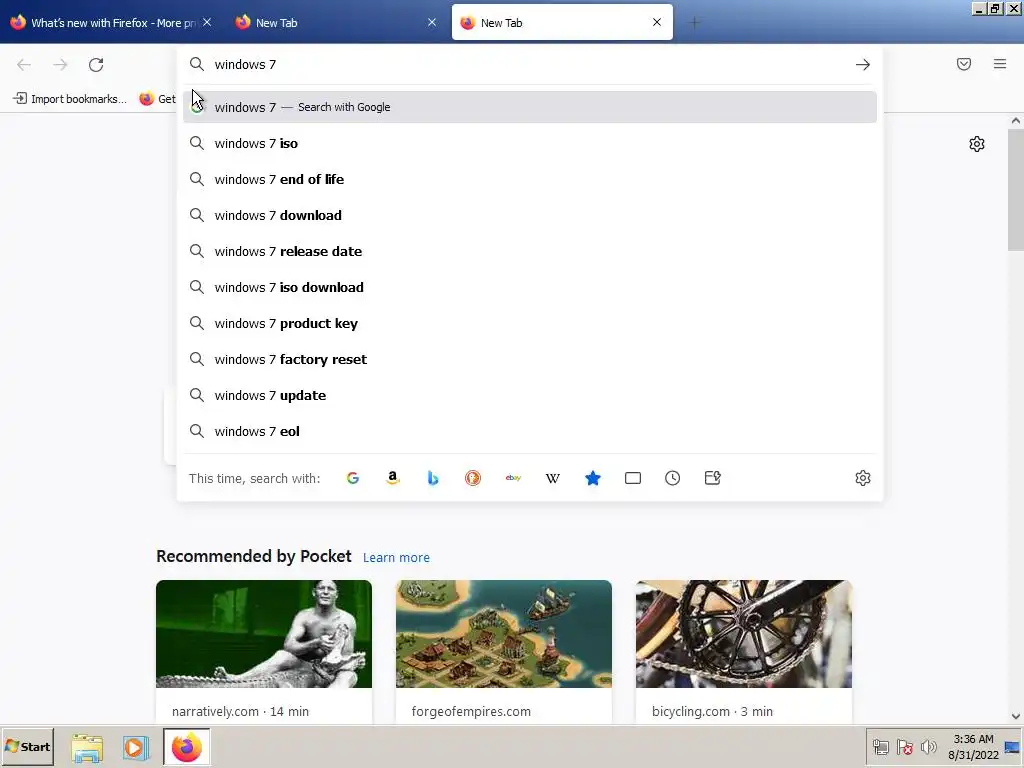Click the Go arrow in the address bar

(863, 65)
